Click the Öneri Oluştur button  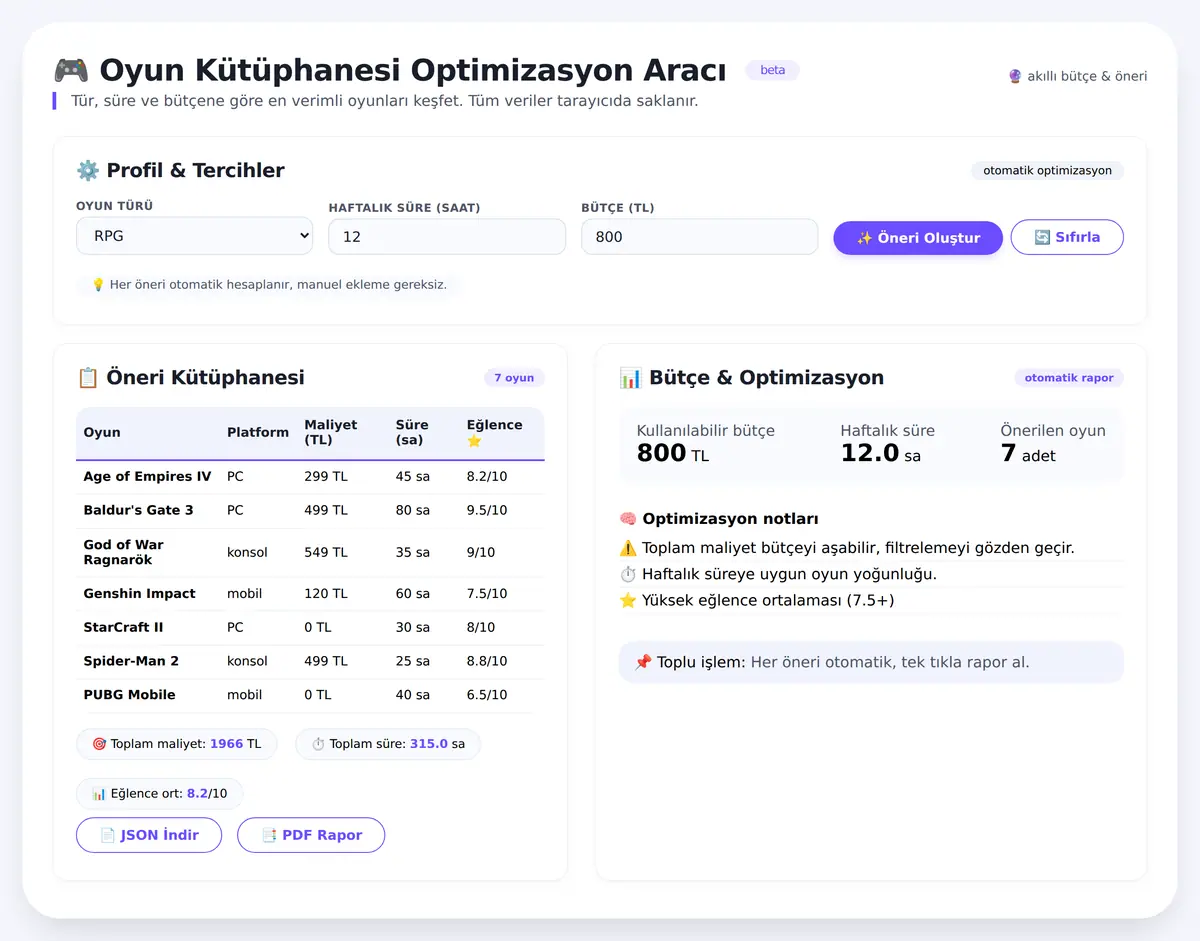tap(918, 238)
